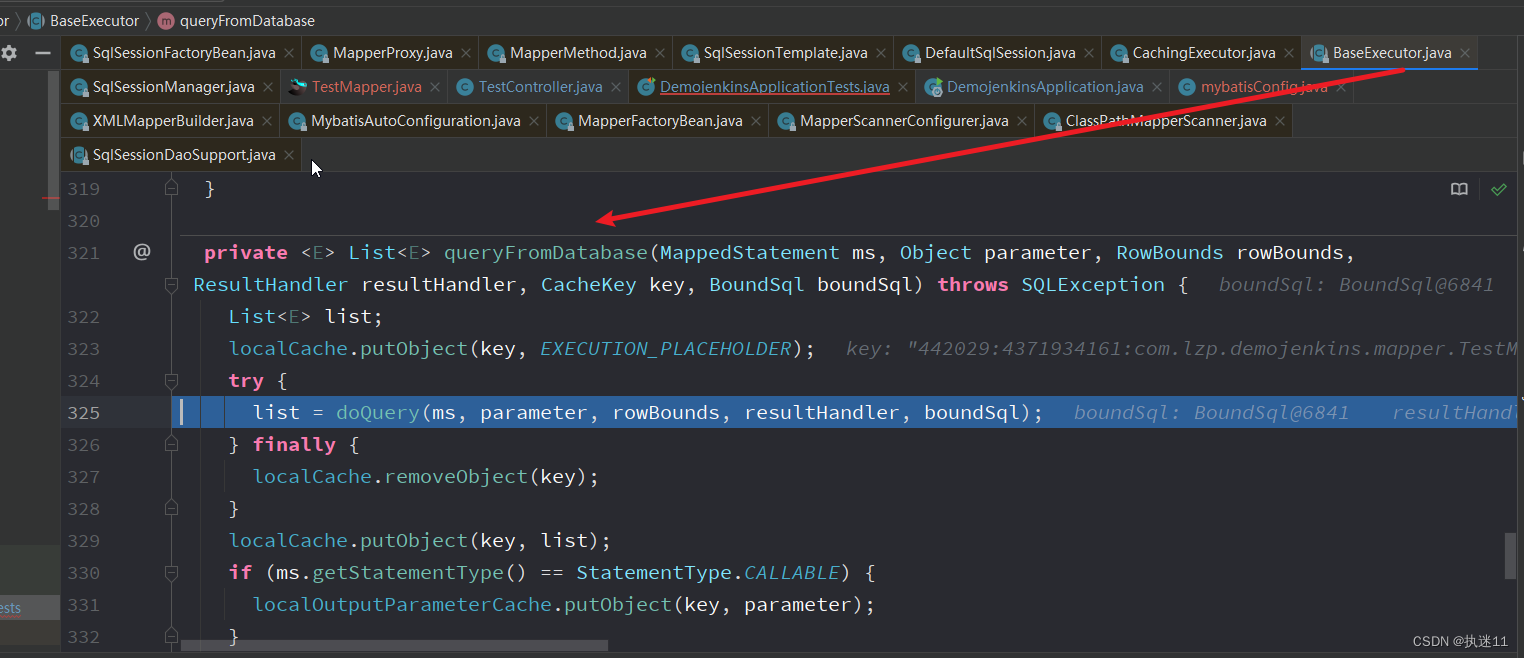Click the editor horizontal scrollbar thumb
This screenshot has width=1524, height=658.
[394, 646]
